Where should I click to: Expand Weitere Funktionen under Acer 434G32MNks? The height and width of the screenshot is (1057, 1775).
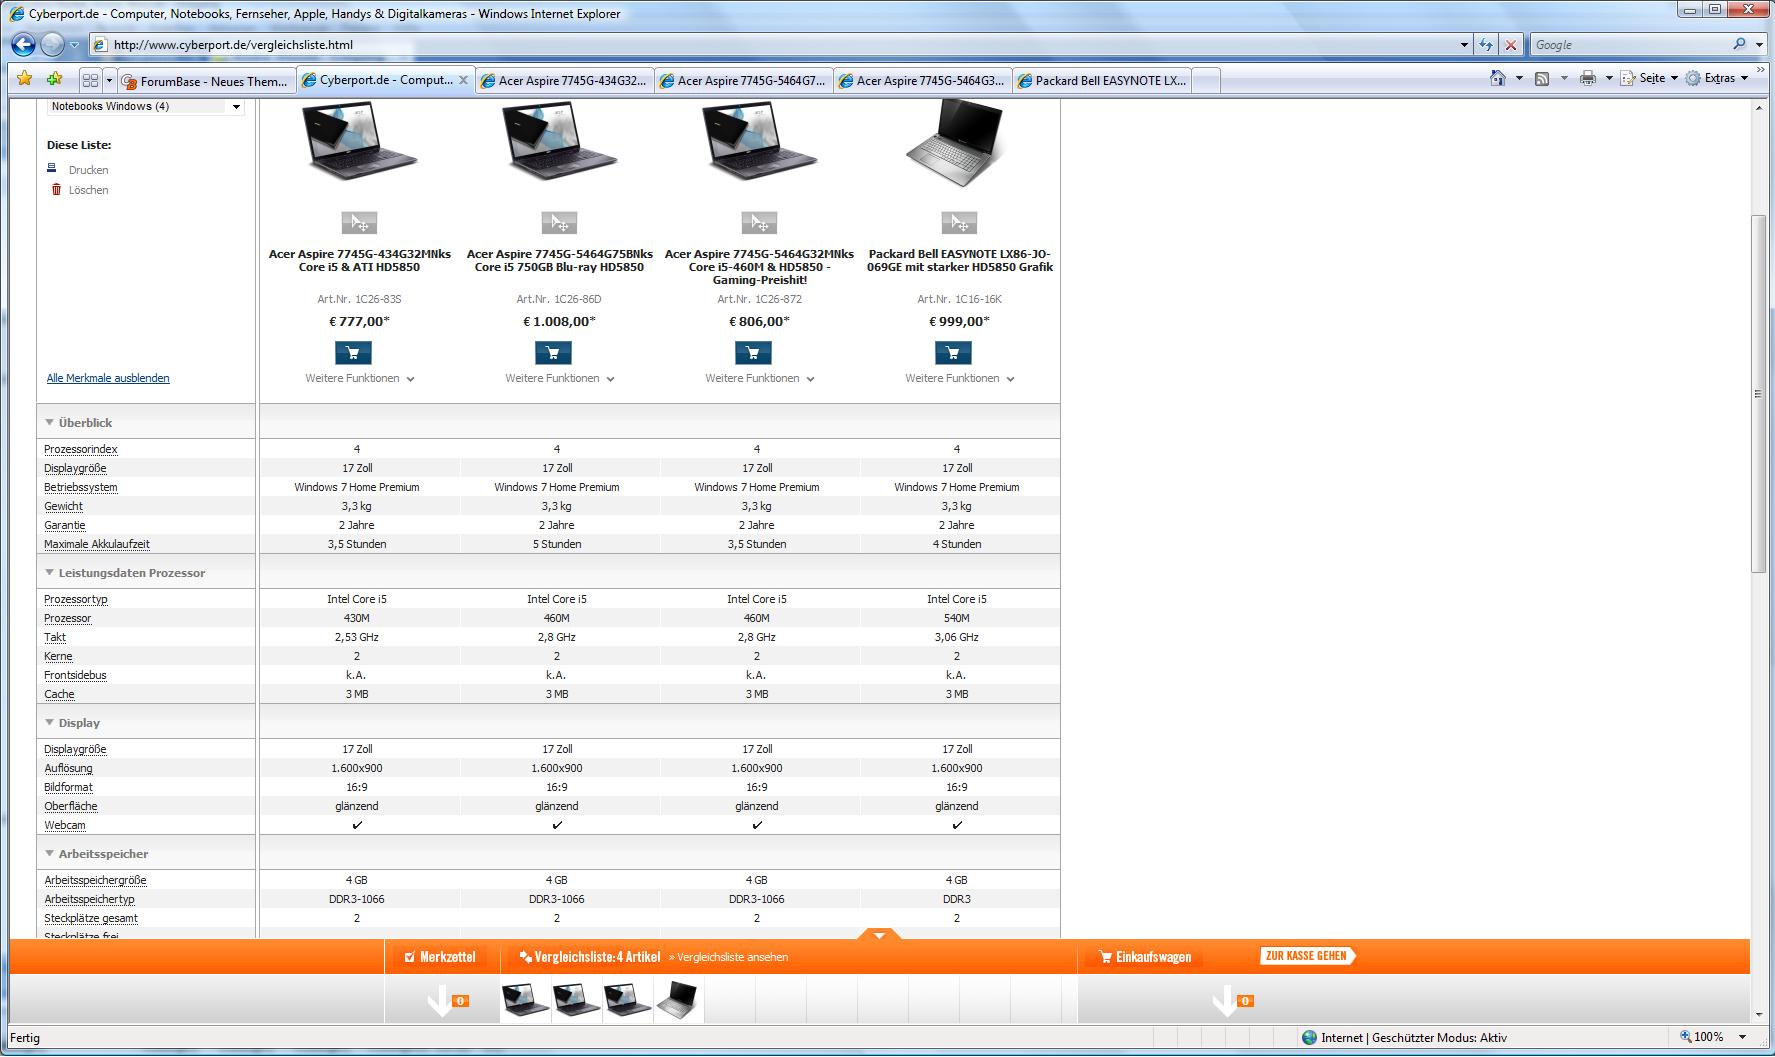coord(360,378)
